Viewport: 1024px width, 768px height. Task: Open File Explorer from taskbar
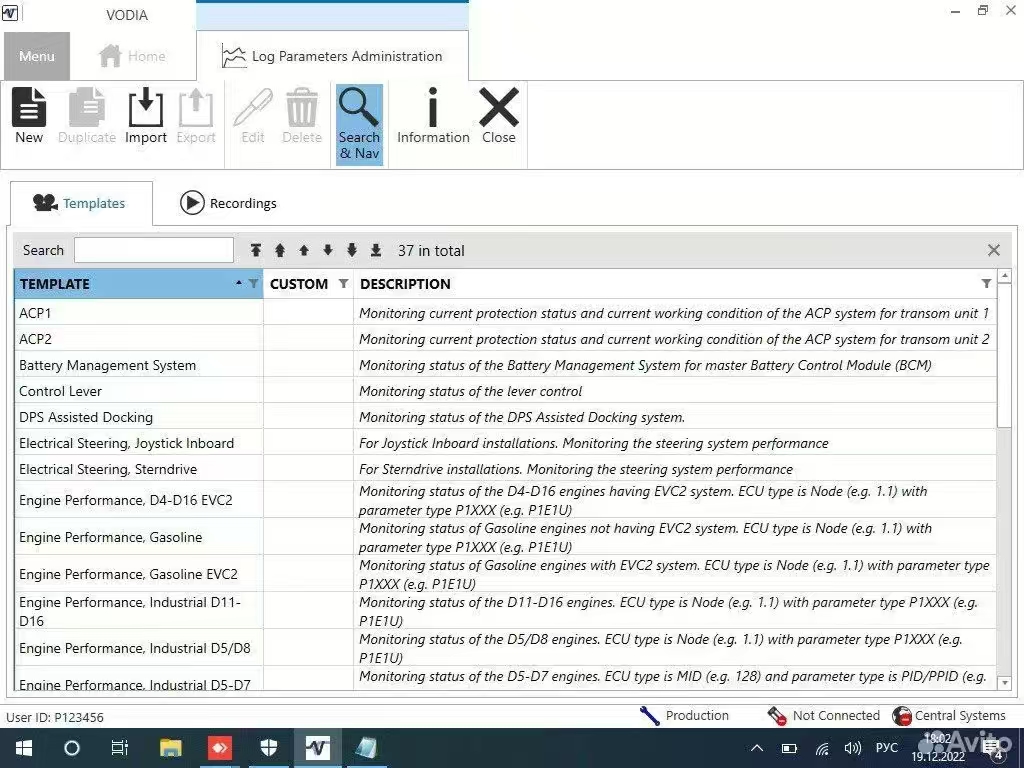coord(170,748)
